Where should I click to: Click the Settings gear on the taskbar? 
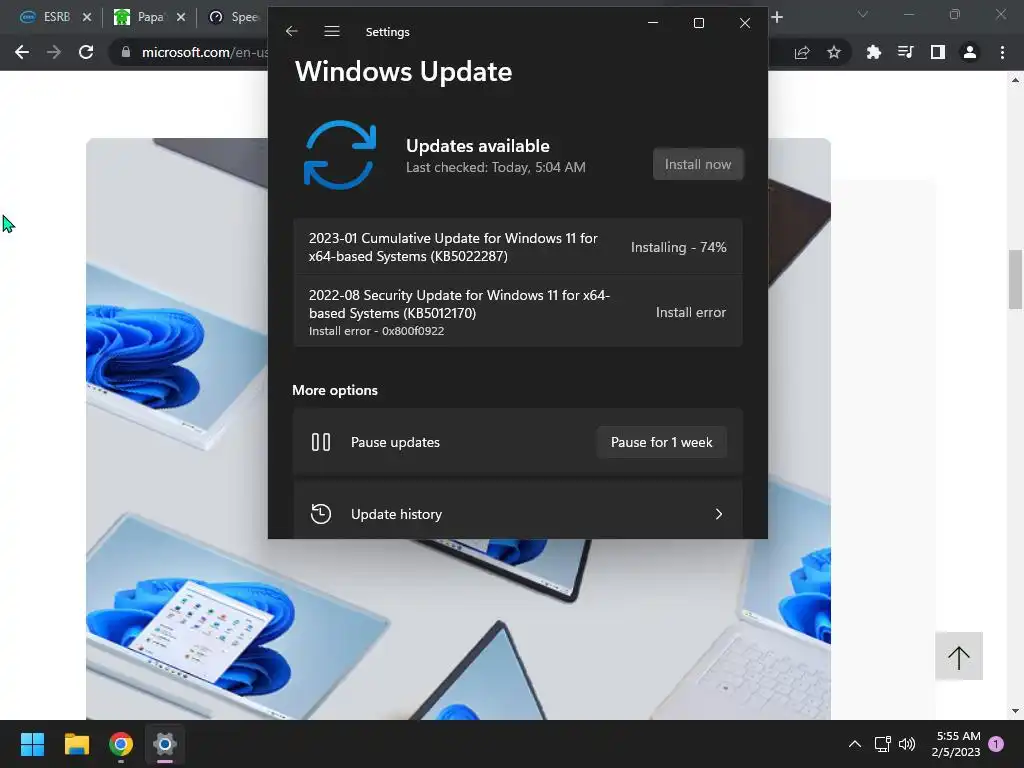tap(165, 744)
